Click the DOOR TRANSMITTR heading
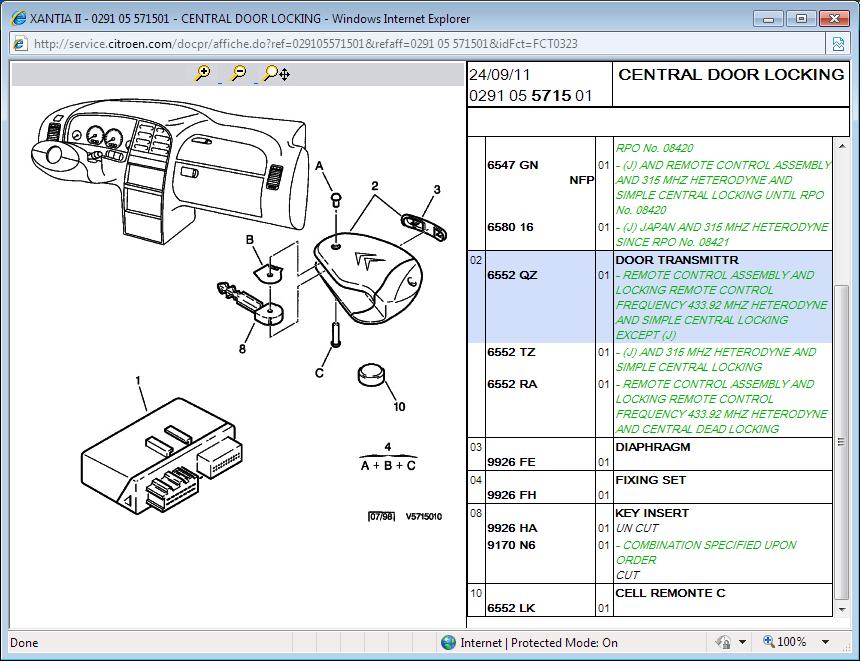Image resolution: width=860 pixels, height=661 pixels. (677, 260)
